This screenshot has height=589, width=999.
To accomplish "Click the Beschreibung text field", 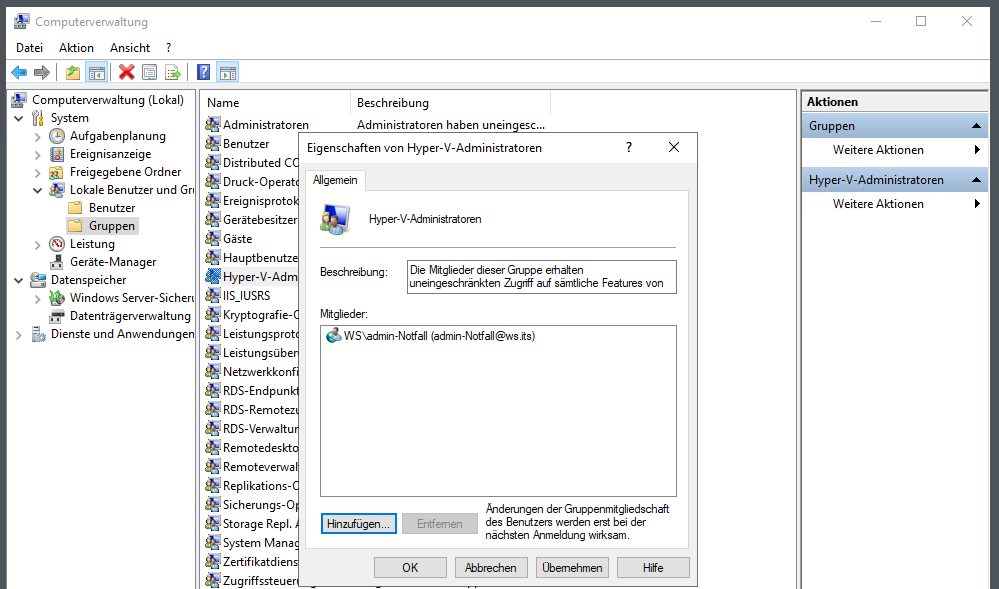I will click(x=542, y=277).
